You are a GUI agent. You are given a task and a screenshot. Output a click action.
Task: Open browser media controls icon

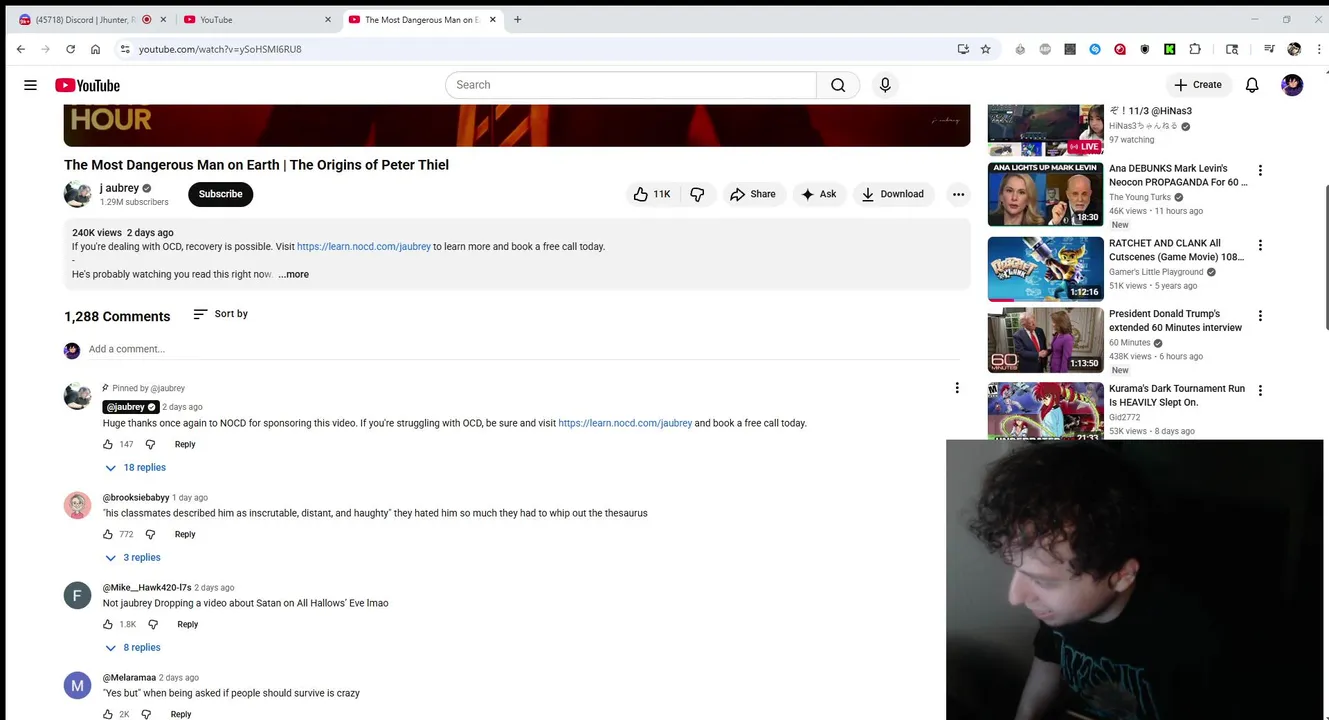point(1269,49)
